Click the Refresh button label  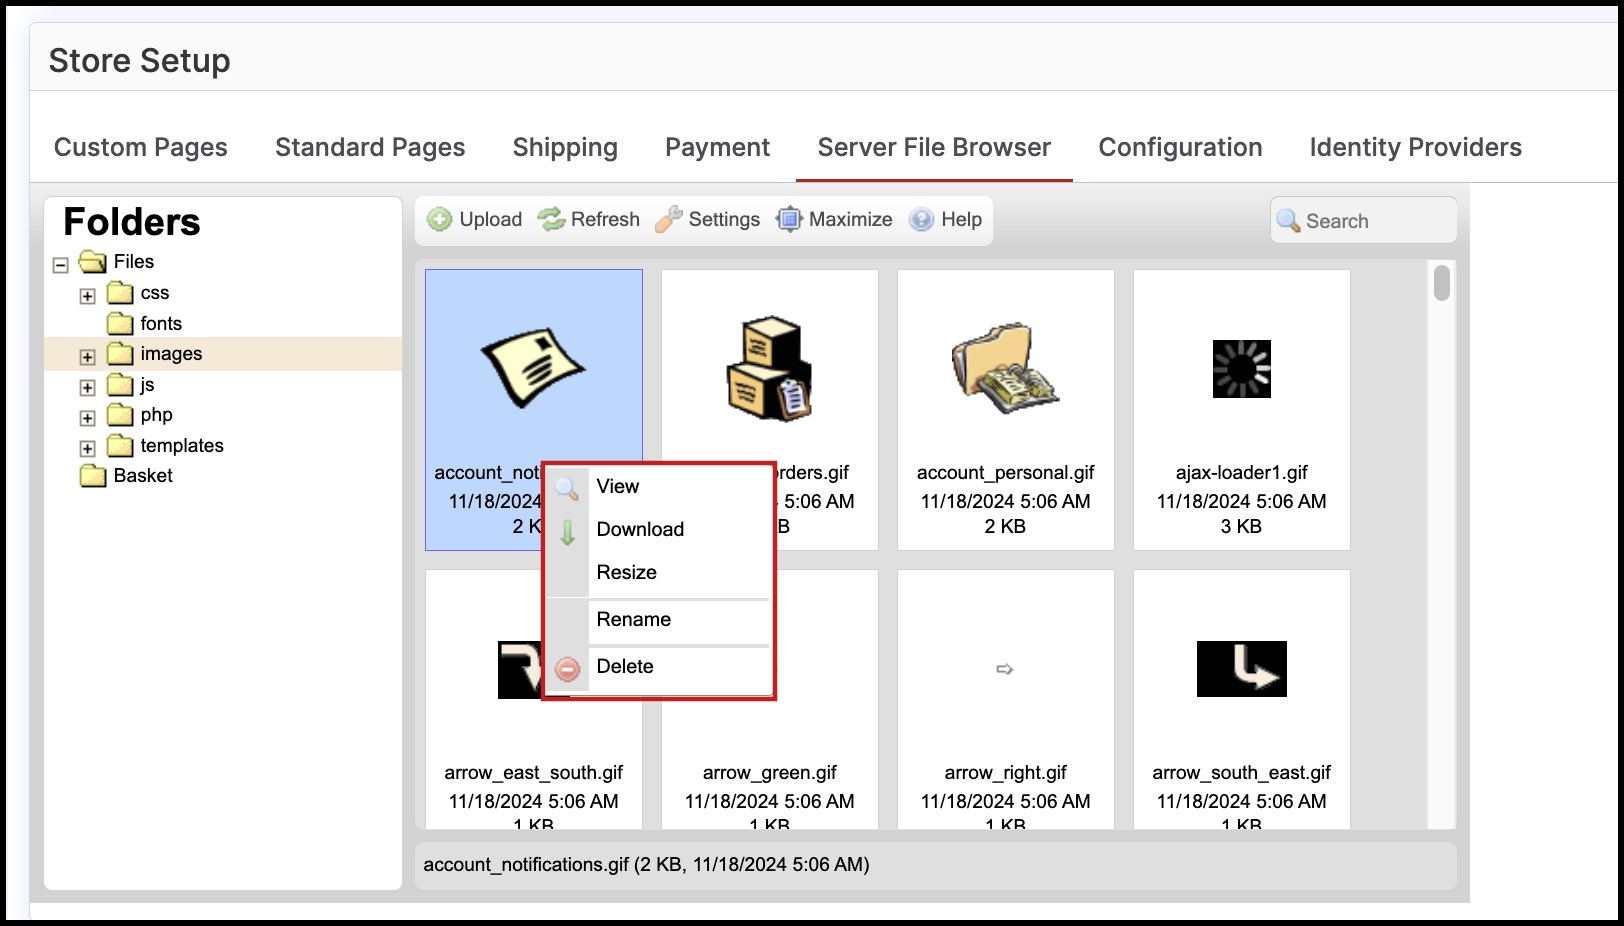[605, 219]
